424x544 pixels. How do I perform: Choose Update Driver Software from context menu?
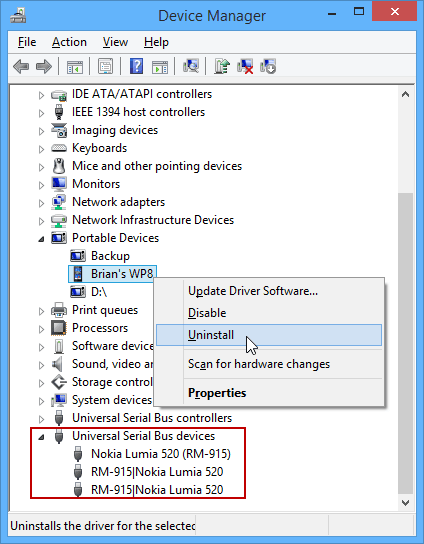[x=269, y=291]
